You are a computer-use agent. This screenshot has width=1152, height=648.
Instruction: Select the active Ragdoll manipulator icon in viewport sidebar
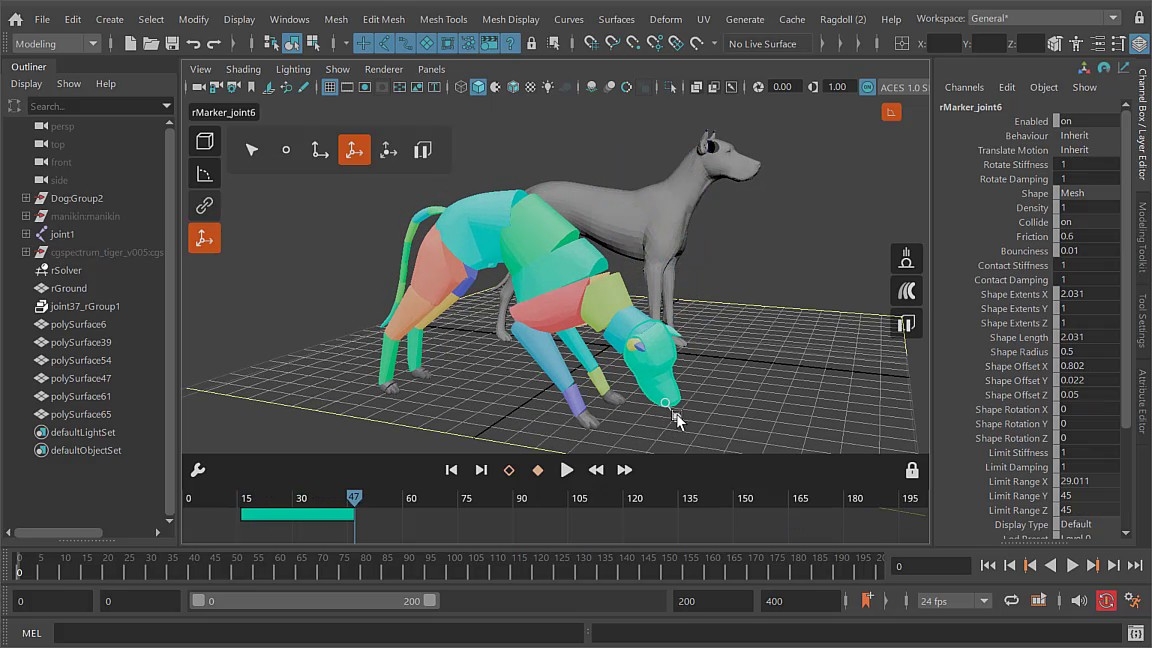point(204,238)
